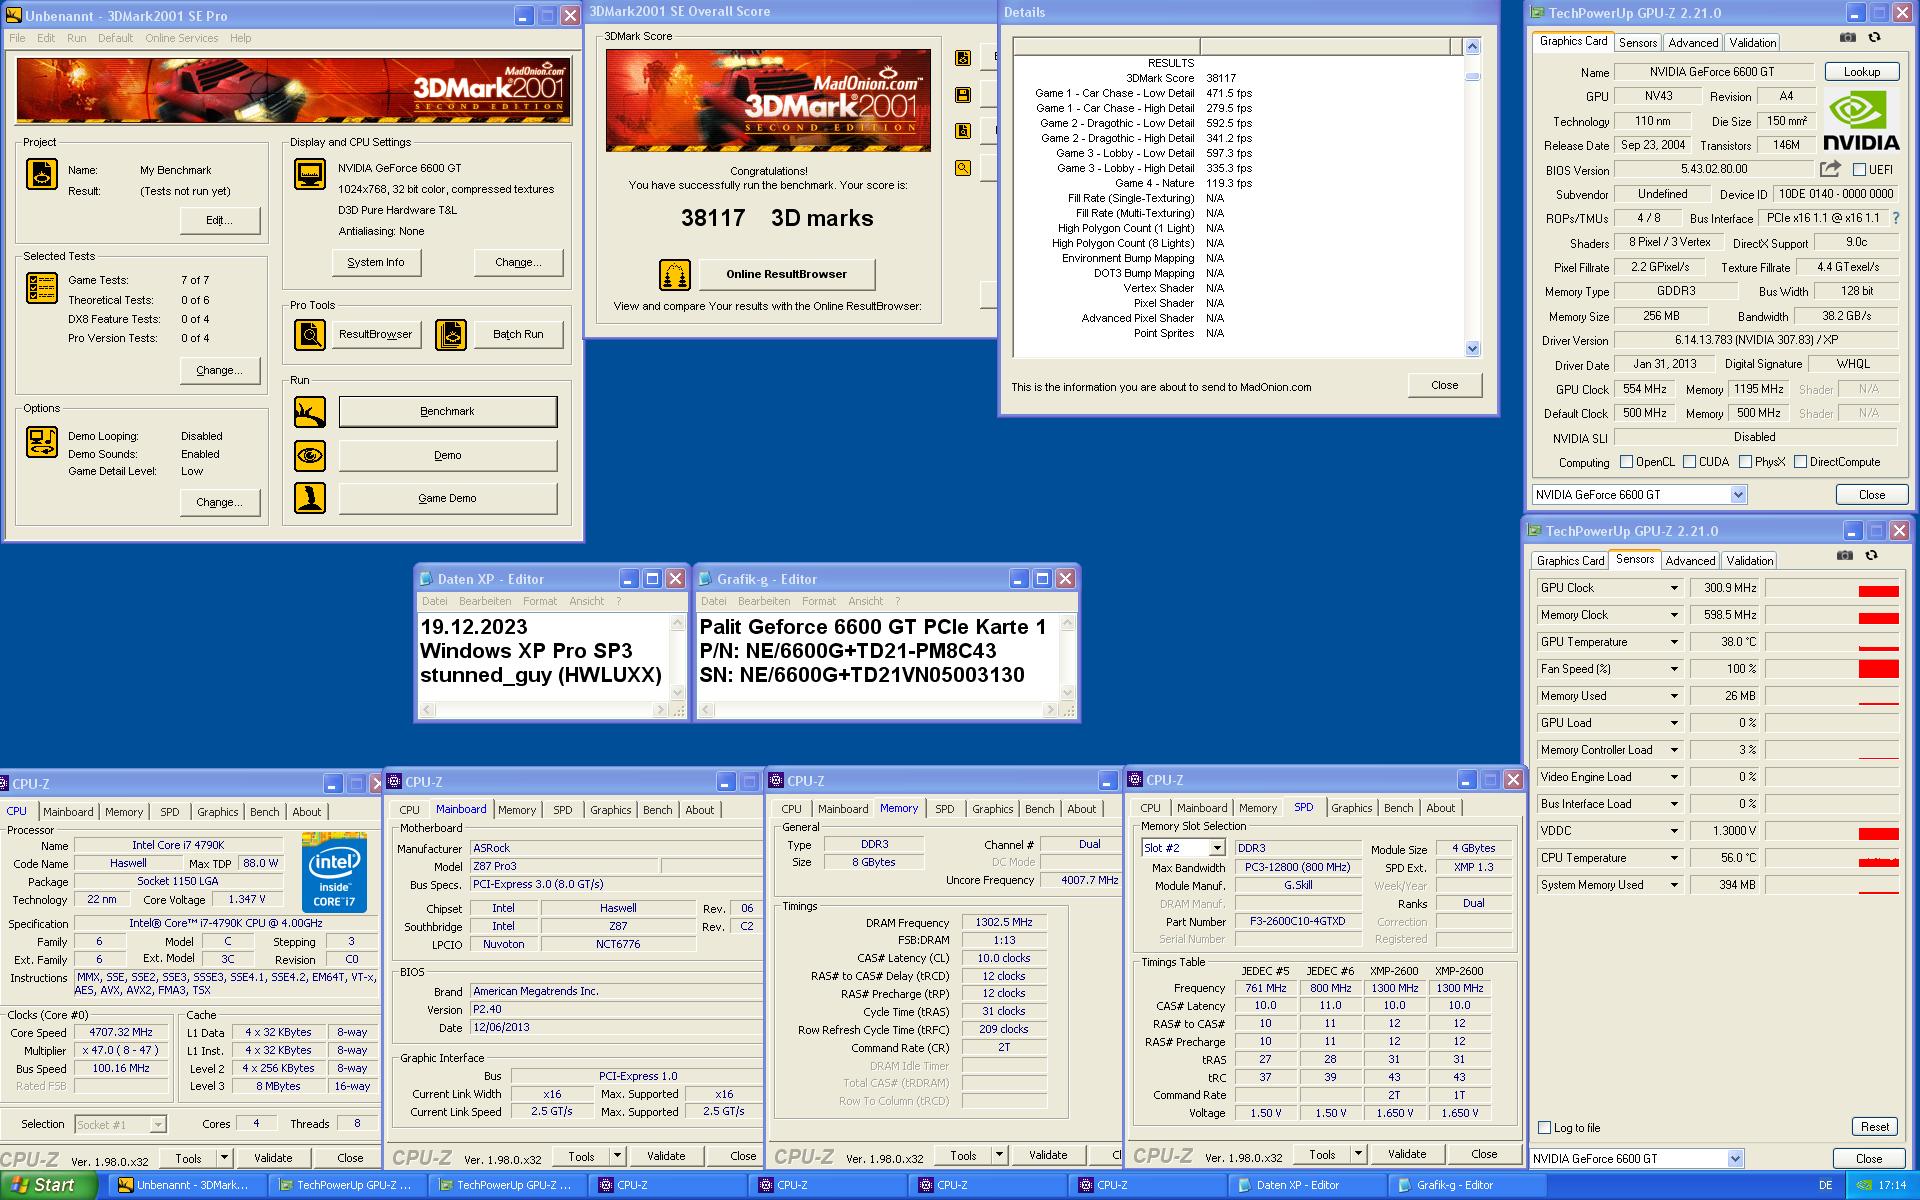Click the search icon in score window
The image size is (1920, 1200).
pyautogui.click(x=963, y=168)
